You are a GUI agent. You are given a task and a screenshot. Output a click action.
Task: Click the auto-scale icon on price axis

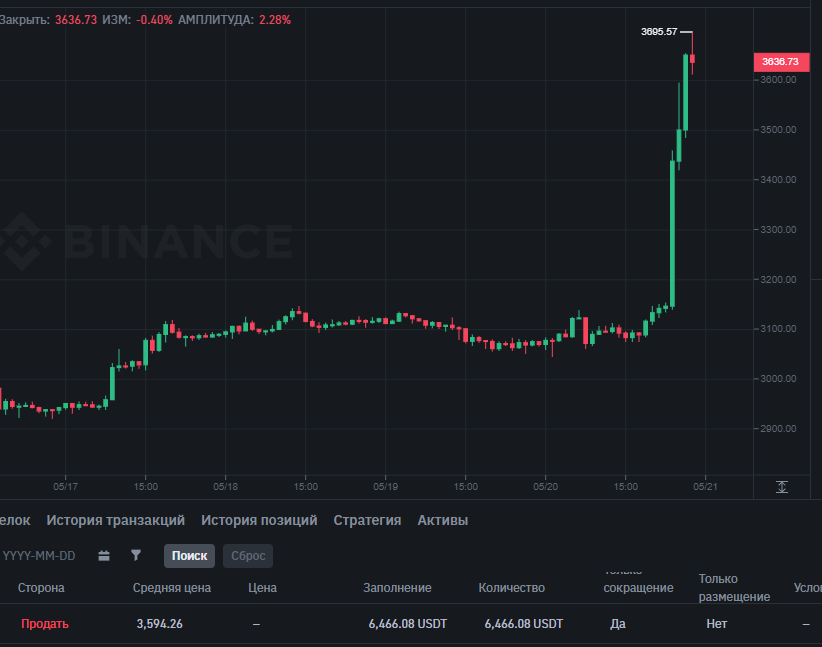782,487
